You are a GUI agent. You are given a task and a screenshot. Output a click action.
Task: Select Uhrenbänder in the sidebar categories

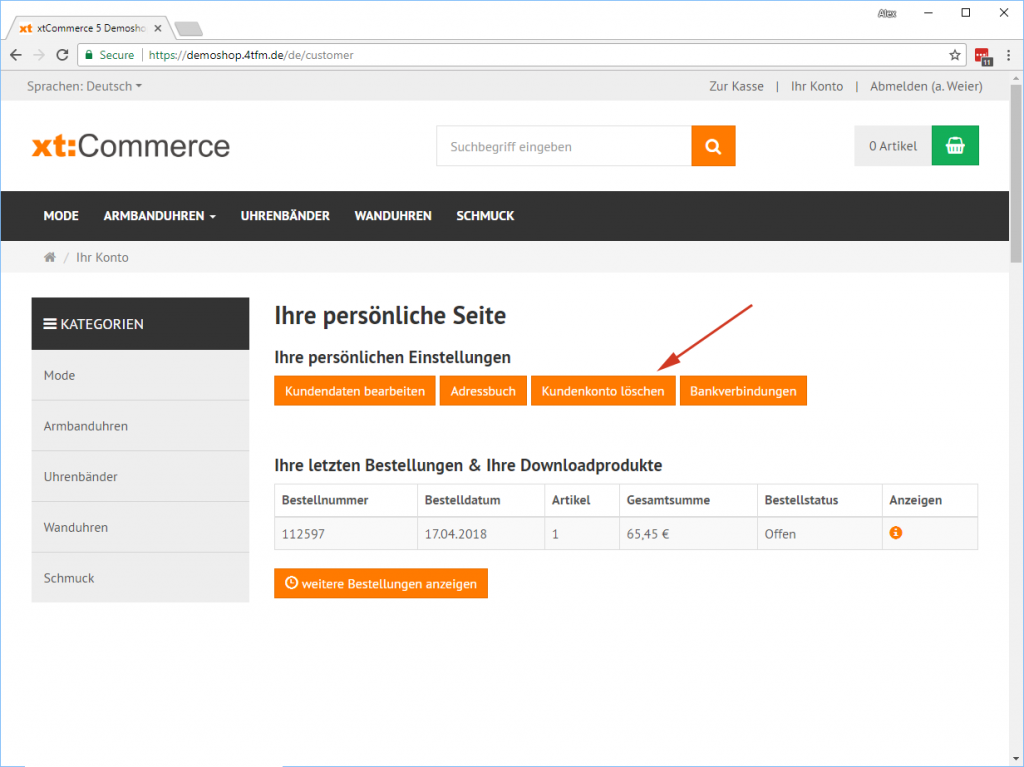[81, 477]
